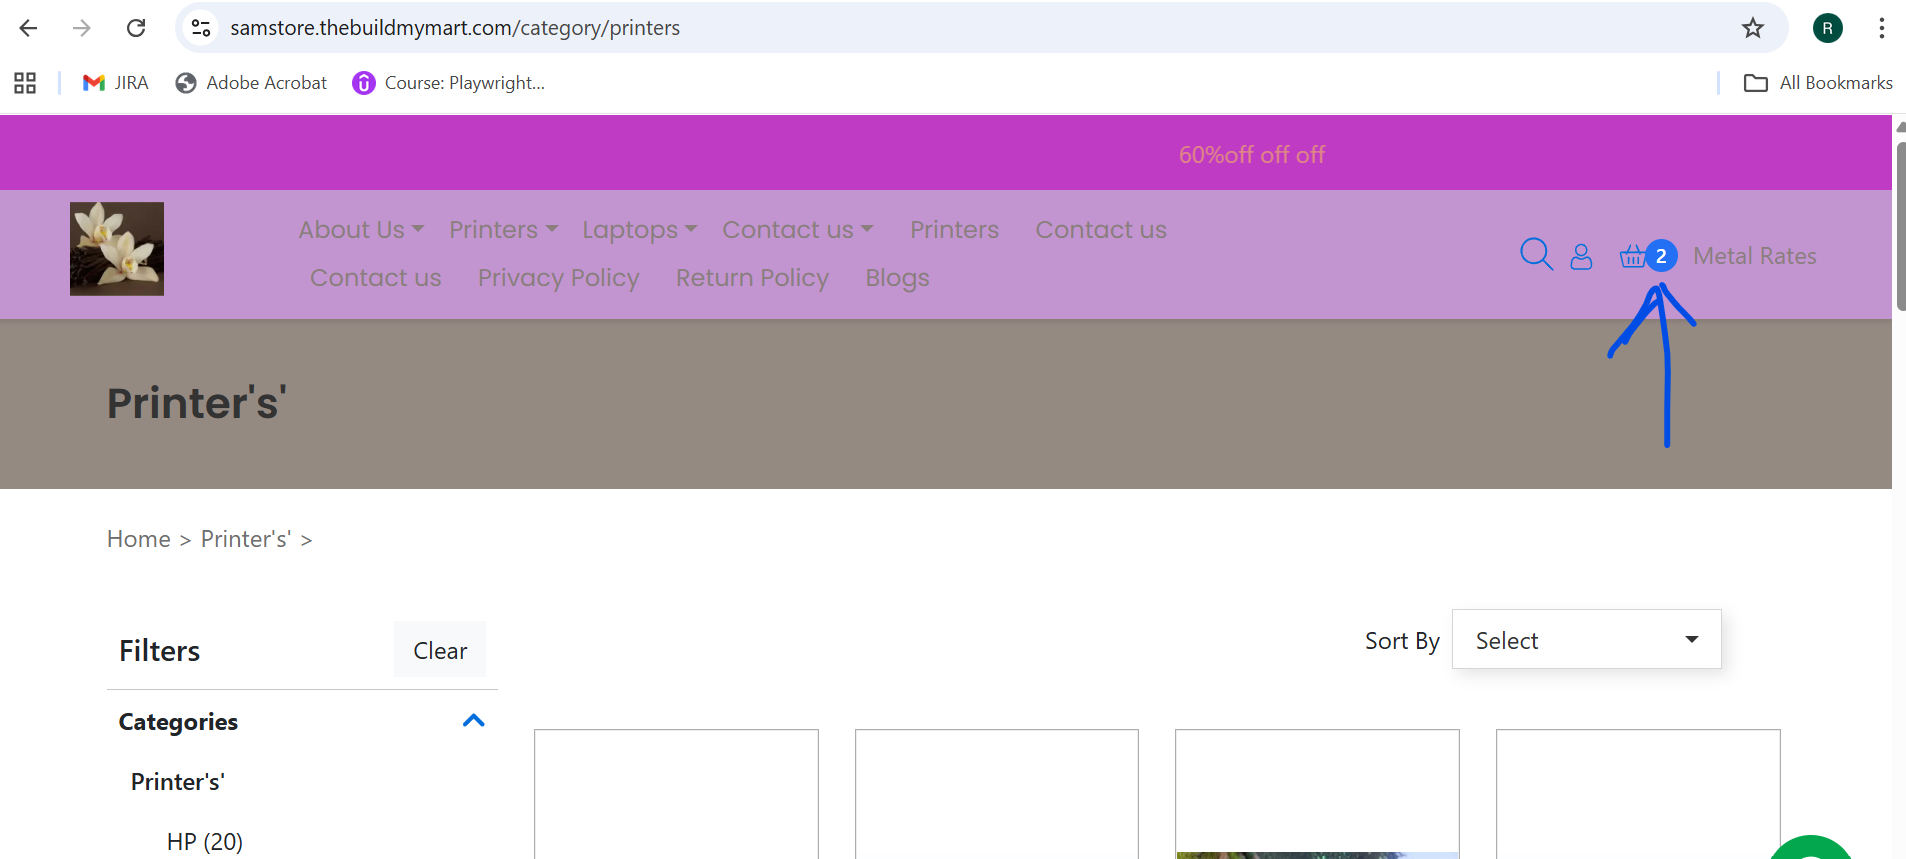This screenshot has height=859, width=1906.
Task: Open the Sort By select box
Action: click(1587, 640)
